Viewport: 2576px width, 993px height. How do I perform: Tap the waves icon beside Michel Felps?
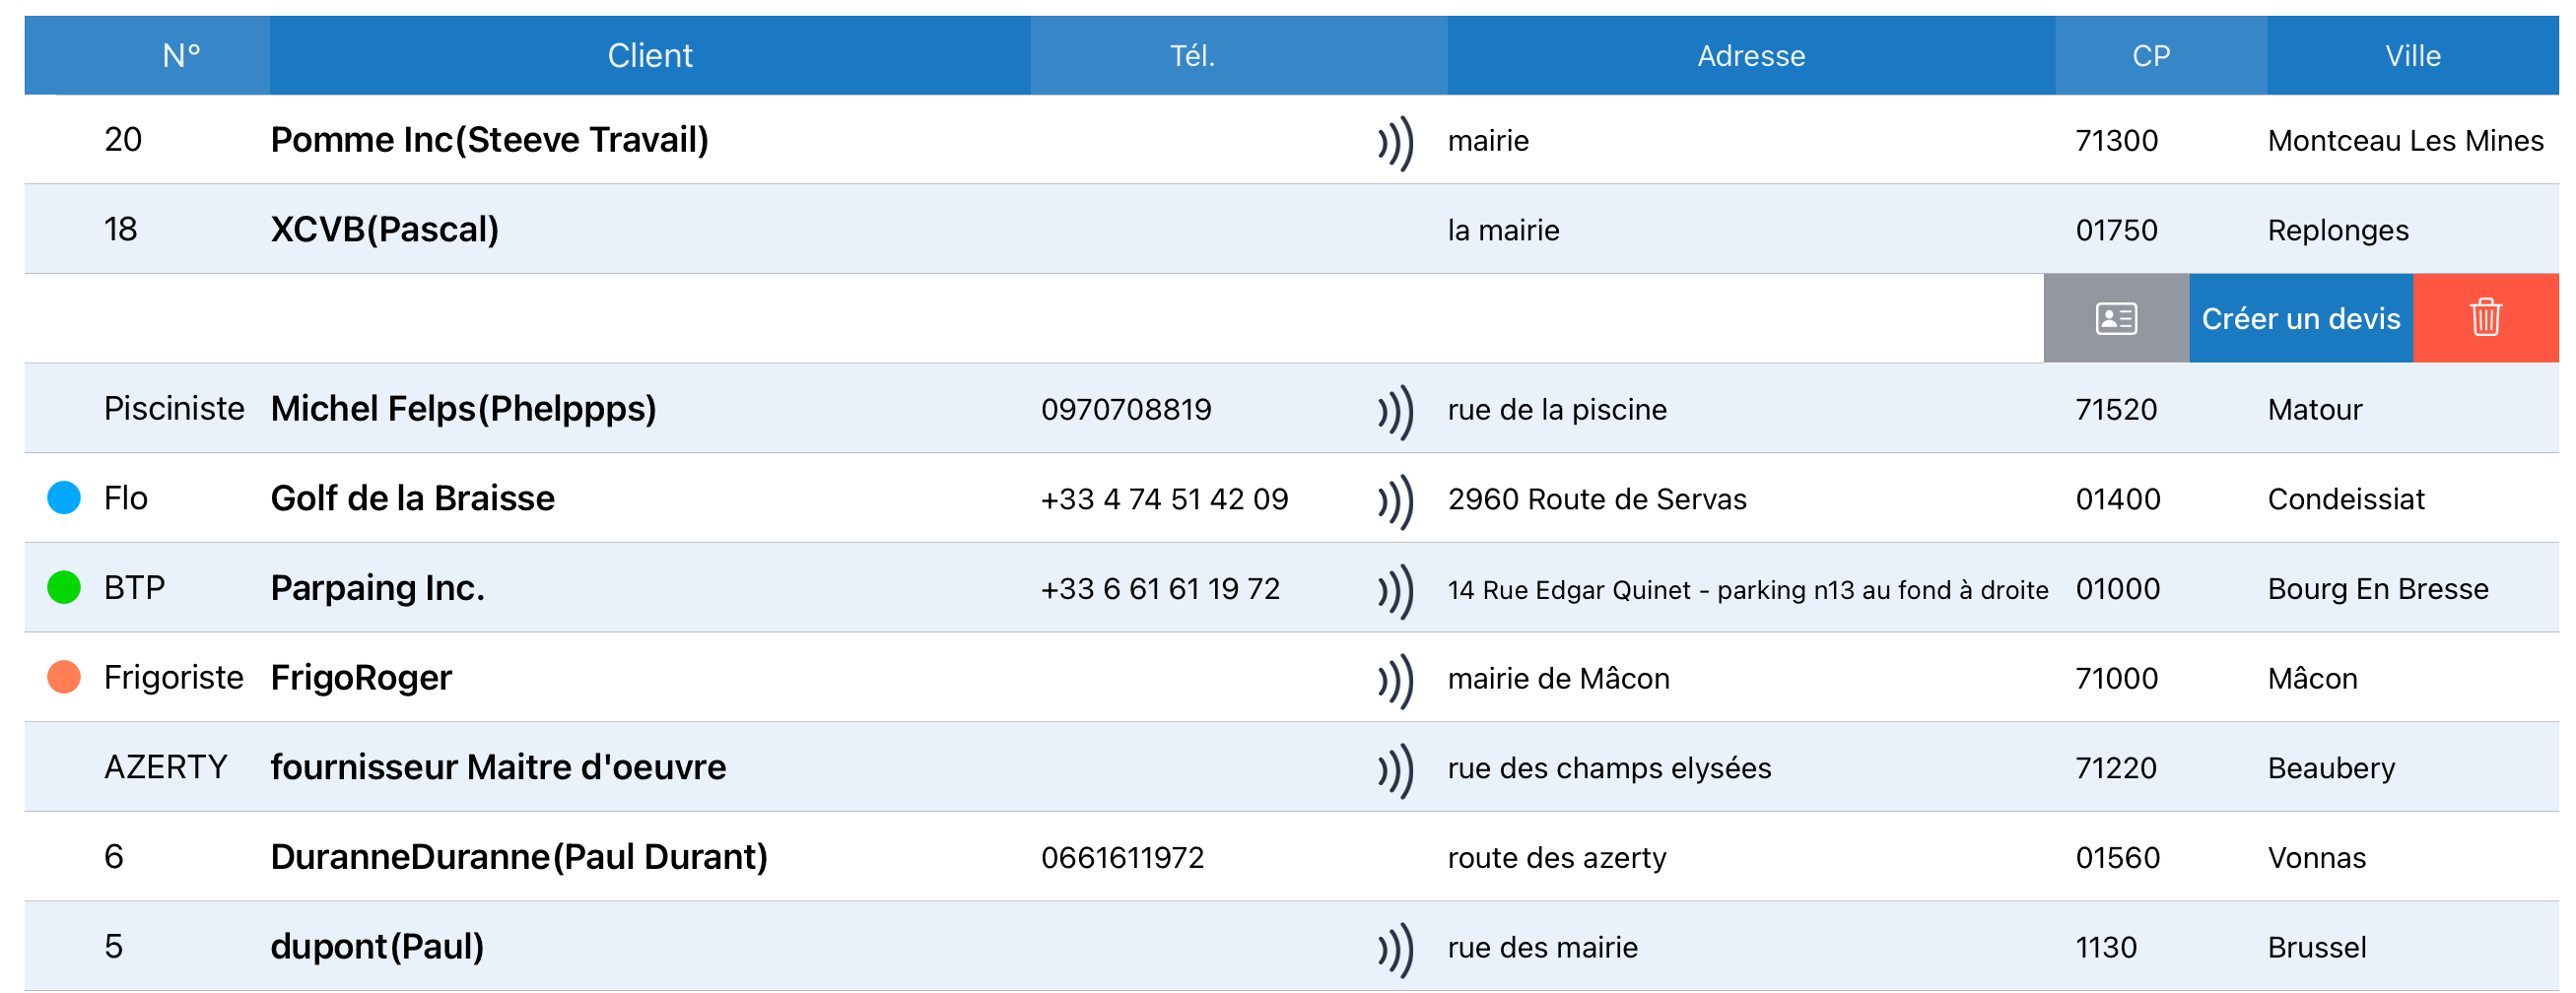tap(1395, 411)
